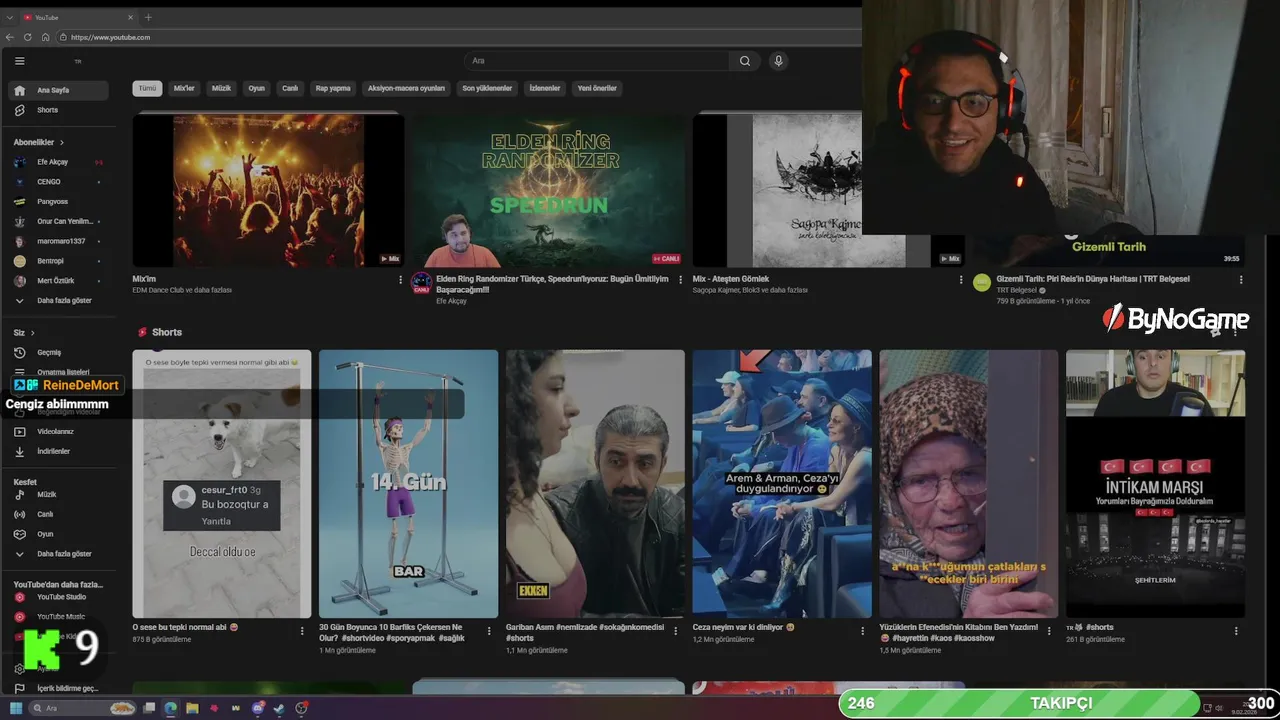Viewport: 1280px width, 720px height.
Task: Open Arem & Arman Ceza short
Action: 782,483
